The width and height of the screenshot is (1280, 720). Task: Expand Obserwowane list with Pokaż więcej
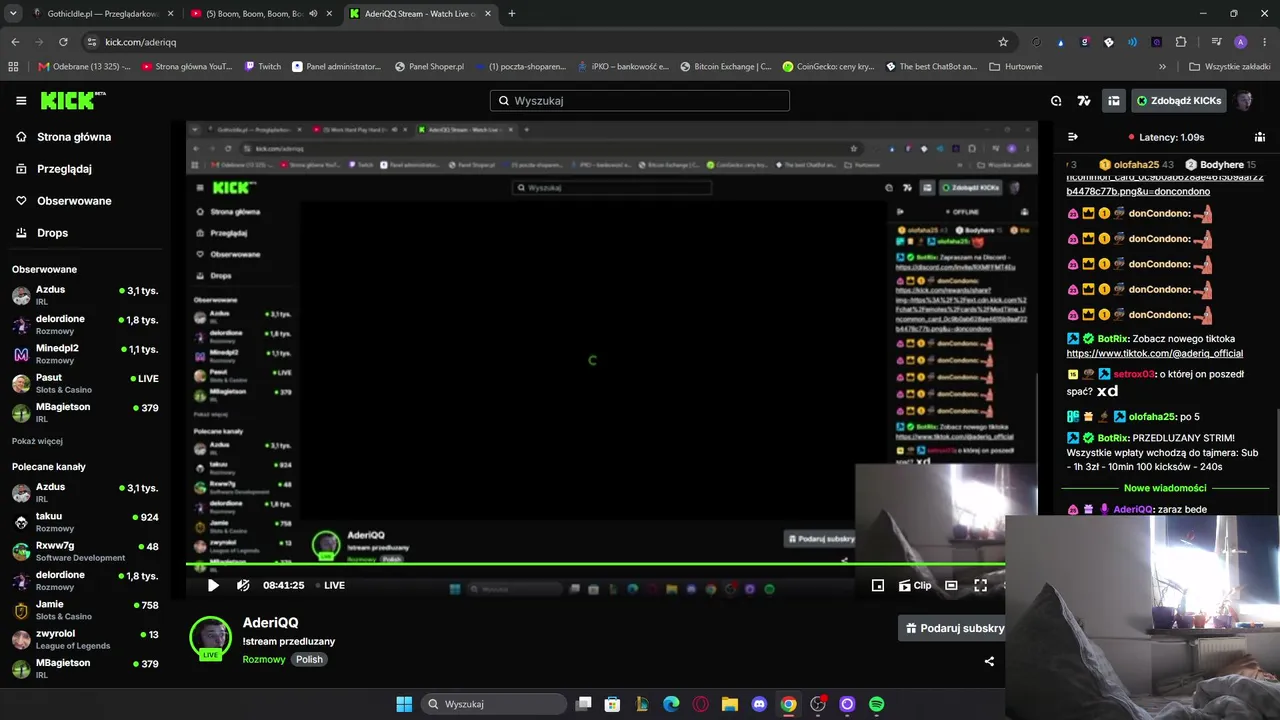pos(37,441)
